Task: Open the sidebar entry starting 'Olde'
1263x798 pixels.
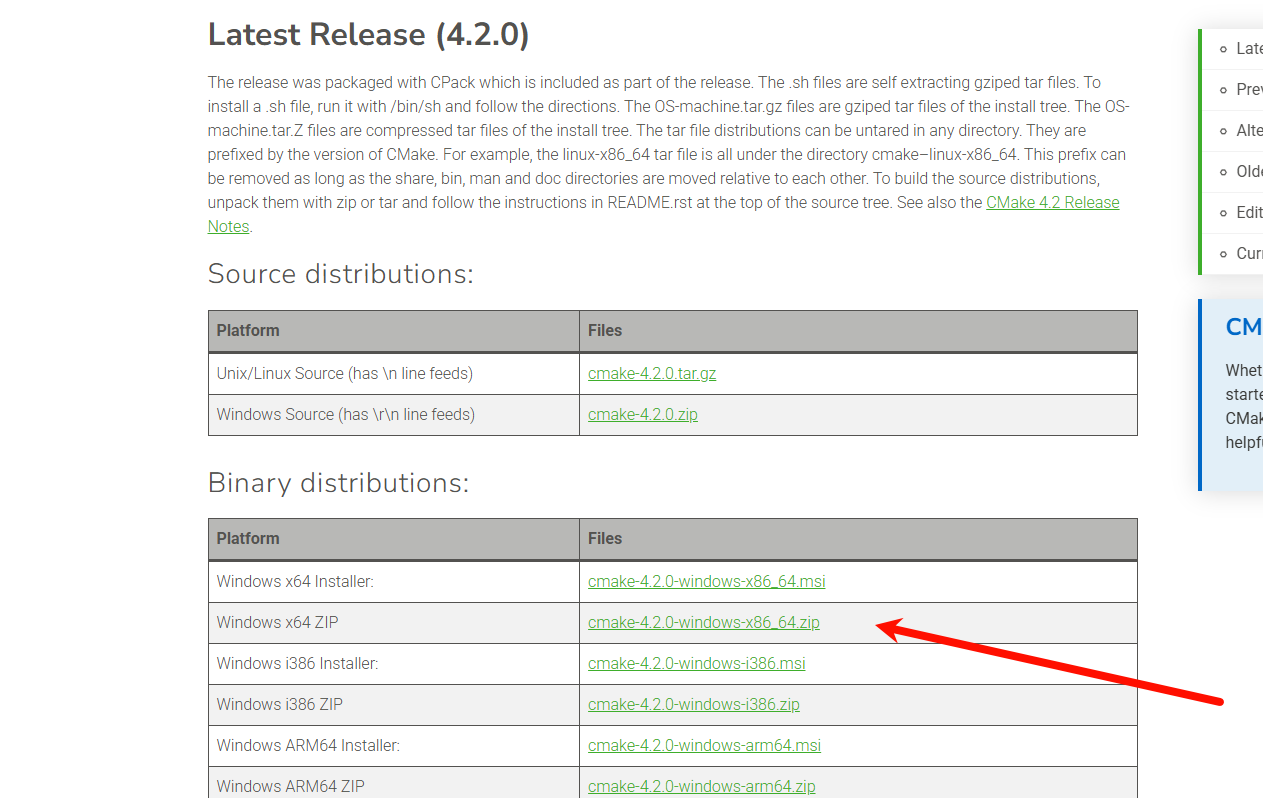Action: (1248, 171)
